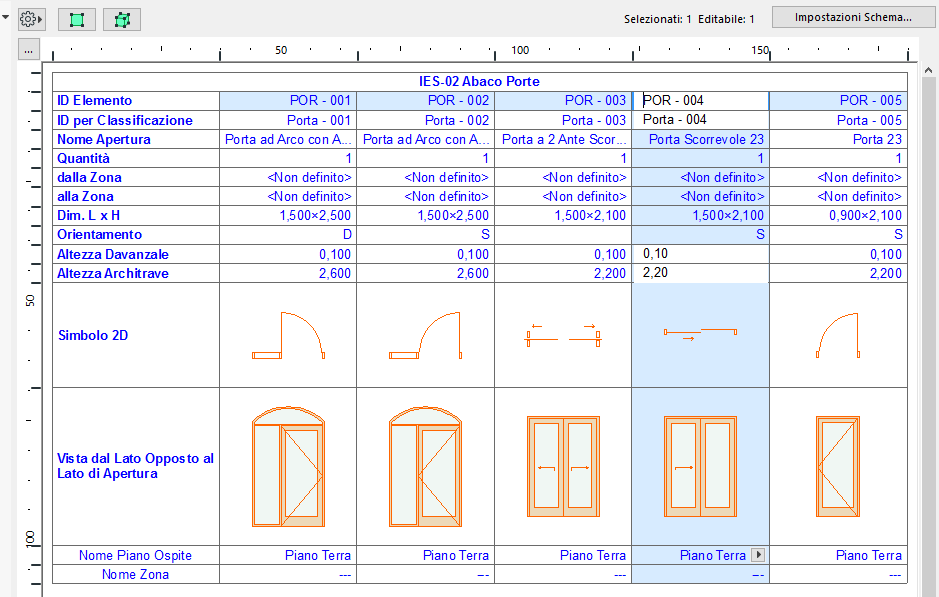The width and height of the screenshot is (939, 597).
Task: Click the select-in-3D green cube icon
Action: 122,19
